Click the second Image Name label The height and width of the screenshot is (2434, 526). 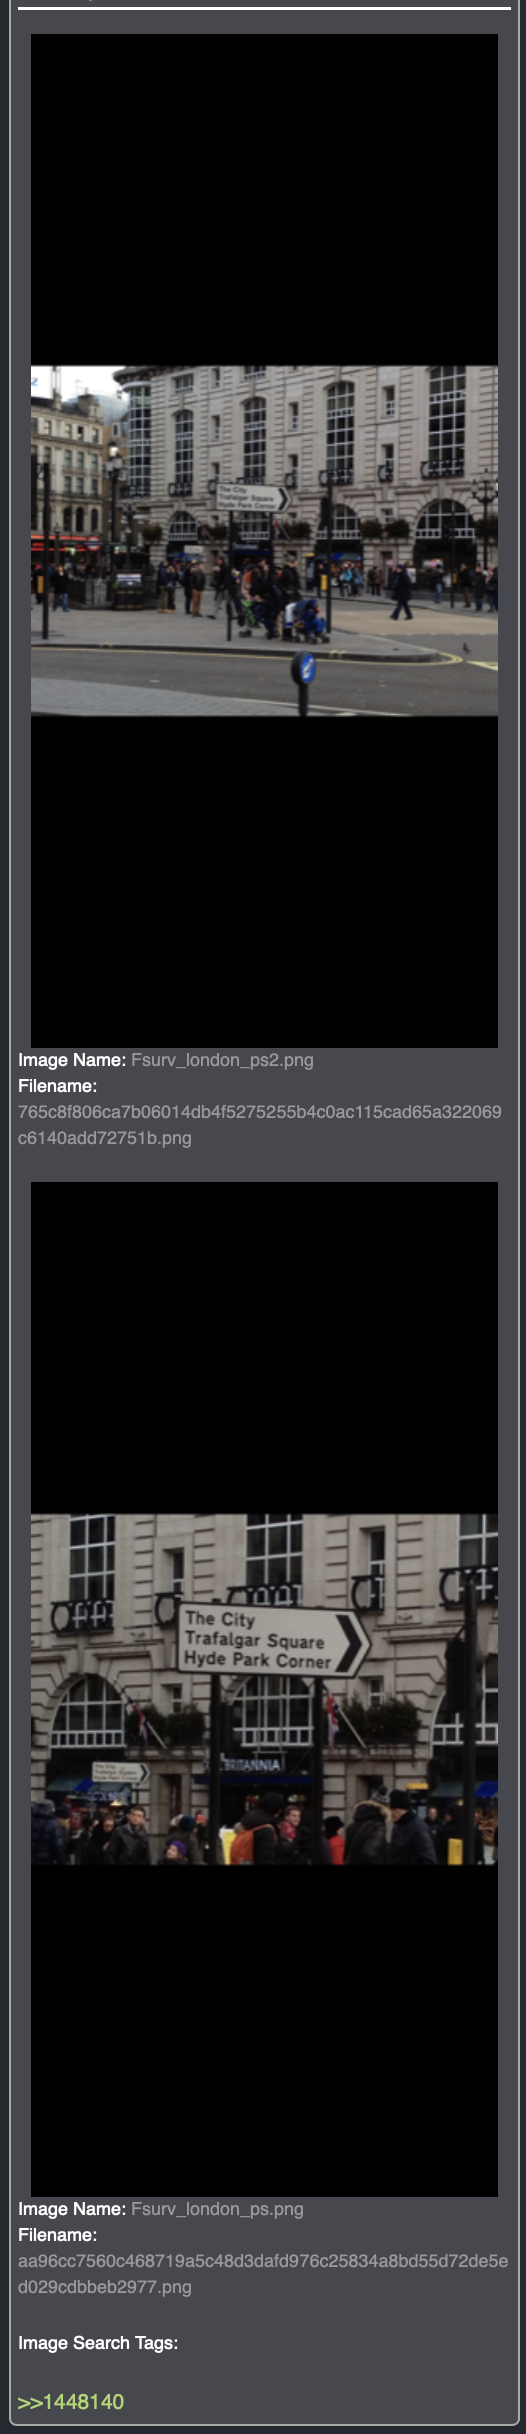[72, 2209]
